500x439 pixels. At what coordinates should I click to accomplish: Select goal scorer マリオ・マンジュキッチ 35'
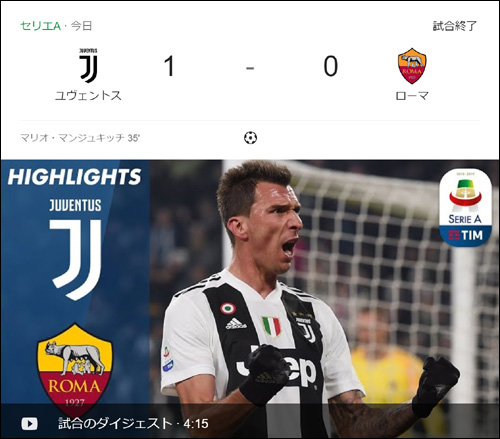coord(80,138)
